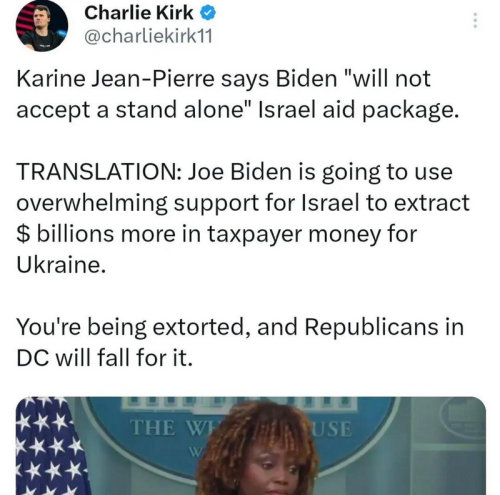Open Charlie Kirk's profile avatar
500x495 pixels.
pyautogui.click(x=42, y=25)
